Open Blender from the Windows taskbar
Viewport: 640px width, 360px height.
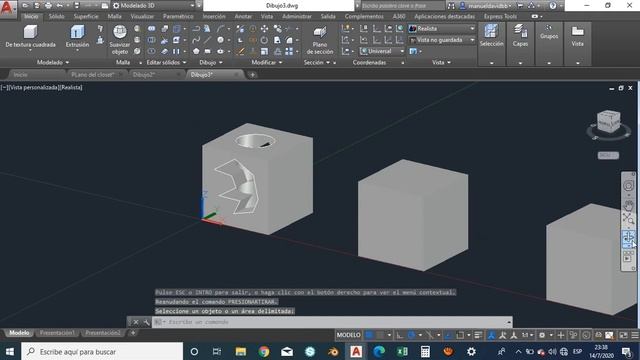333,351
